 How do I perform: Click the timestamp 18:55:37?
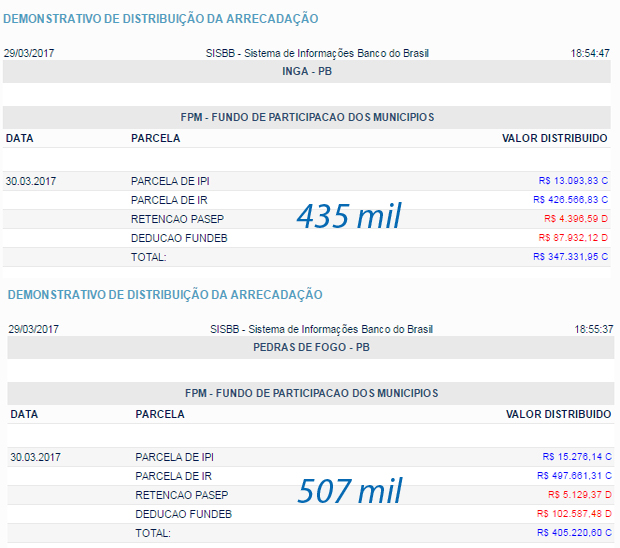(x=594, y=329)
